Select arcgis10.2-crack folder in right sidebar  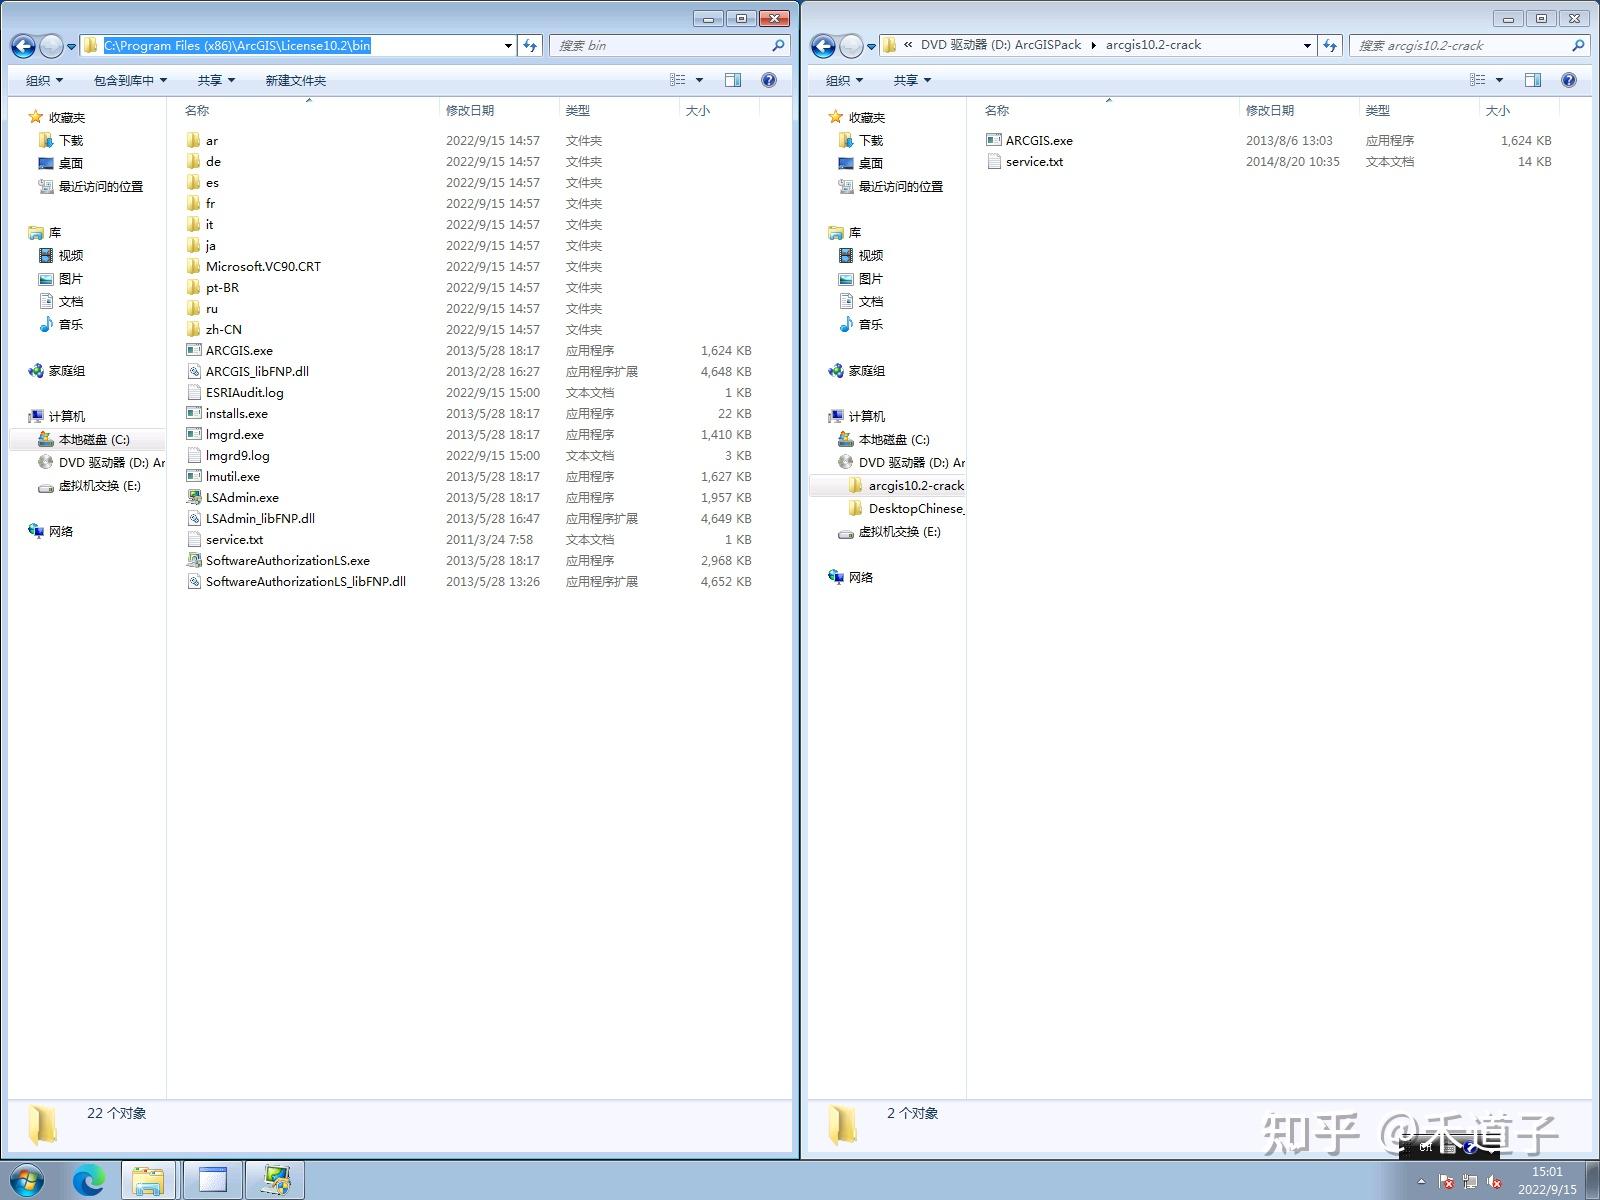[x=916, y=486]
